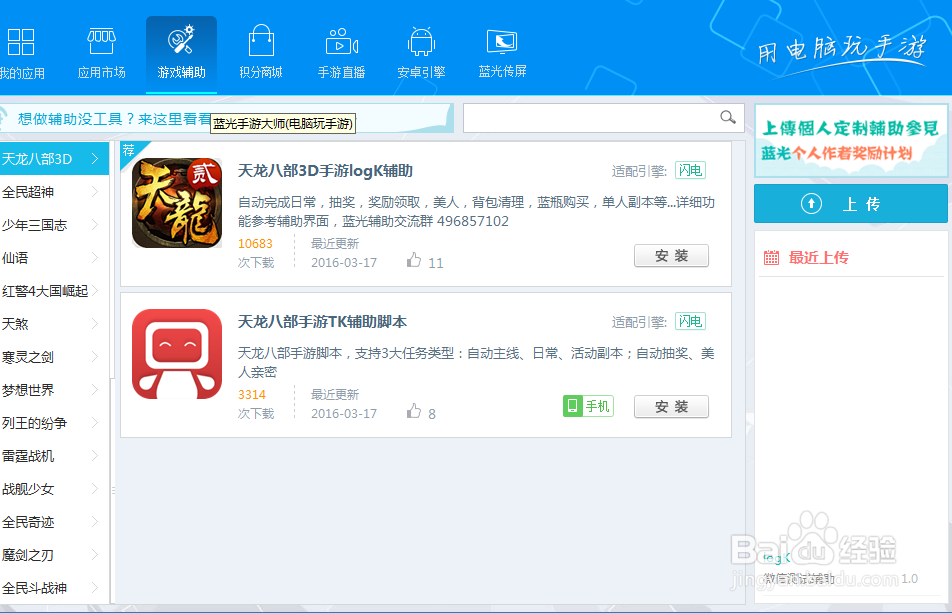952x613 pixels.
Task: Click the 最近上传 calendar icon
Action: [771, 257]
